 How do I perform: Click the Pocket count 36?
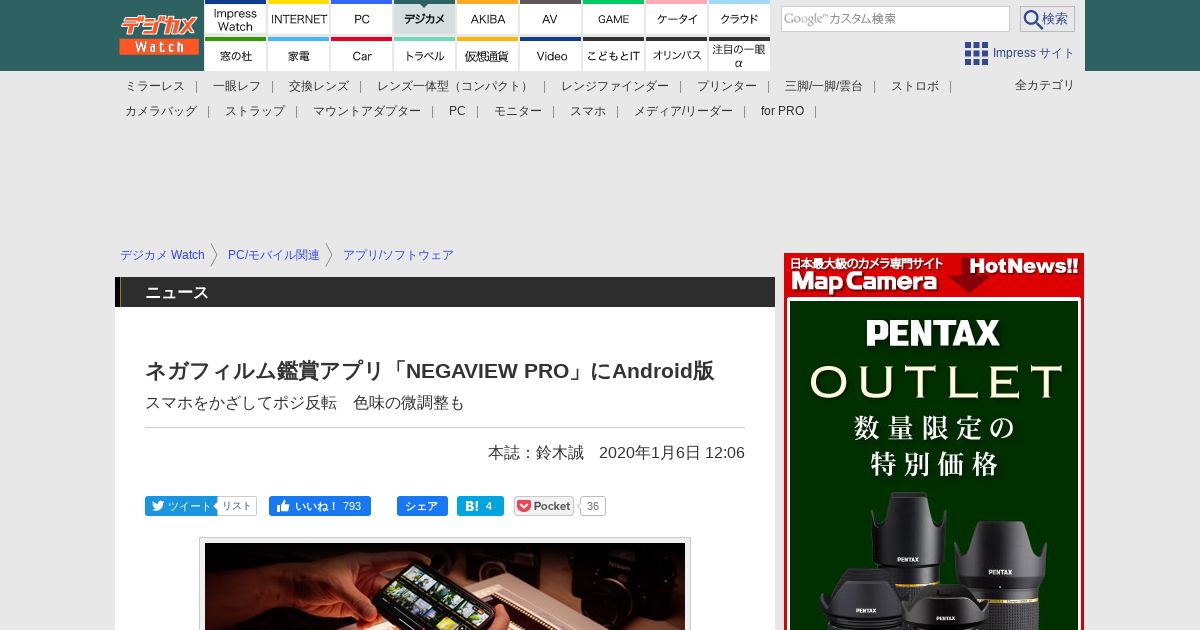pos(593,506)
